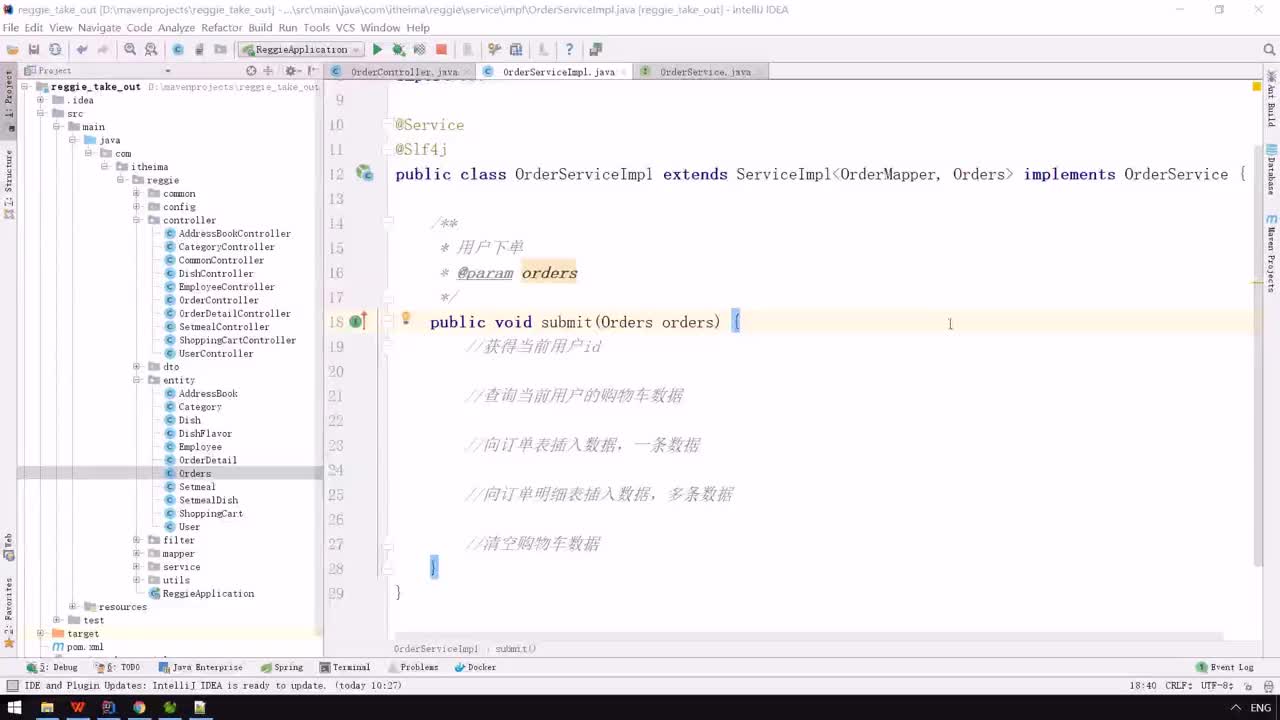Stop the running application red square
The width and height of the screenshot is (1280, 720).
[x=441, y=49]
